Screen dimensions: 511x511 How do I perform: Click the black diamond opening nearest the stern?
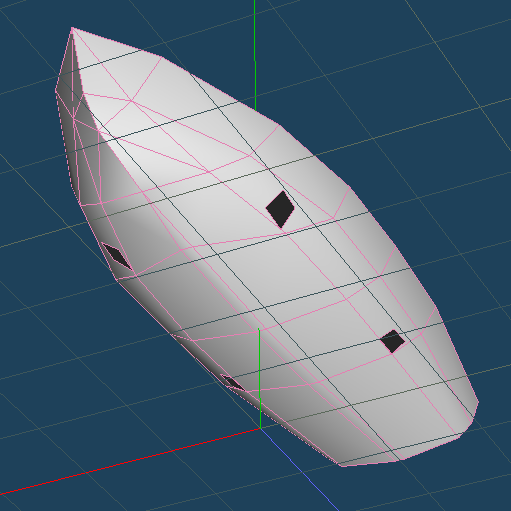click(393, 341)
